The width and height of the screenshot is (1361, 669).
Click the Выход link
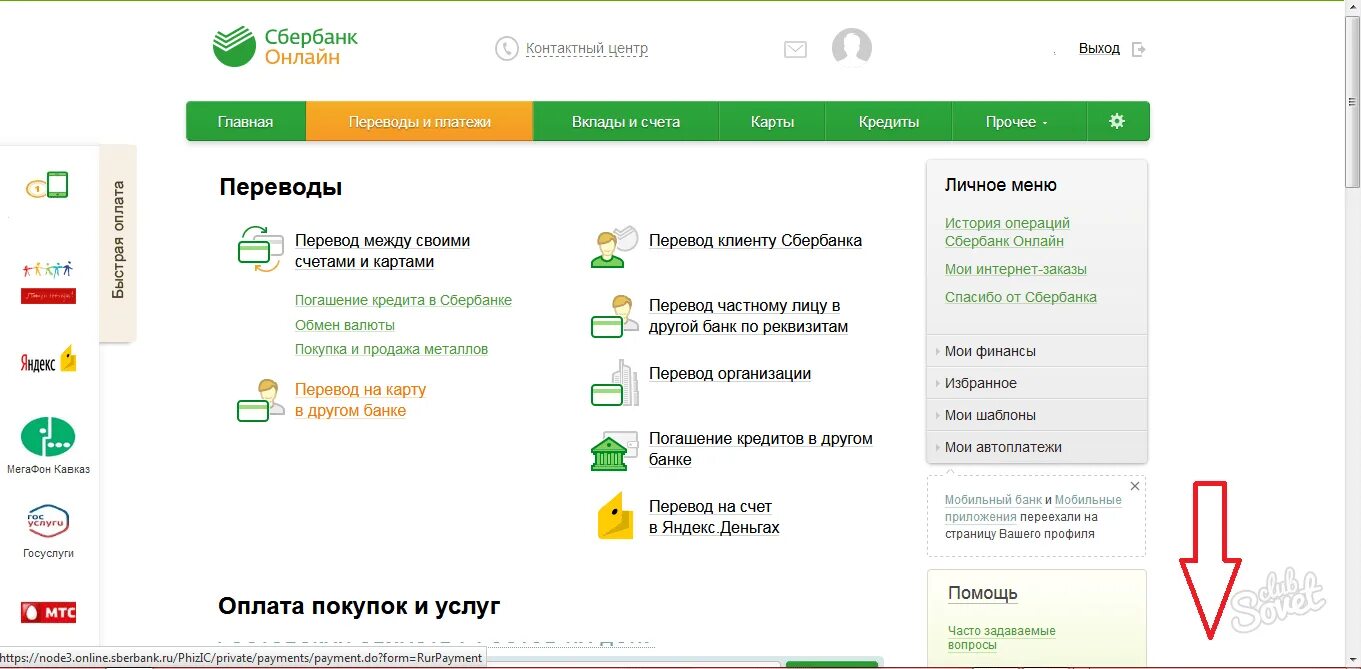click(1099, 48)
